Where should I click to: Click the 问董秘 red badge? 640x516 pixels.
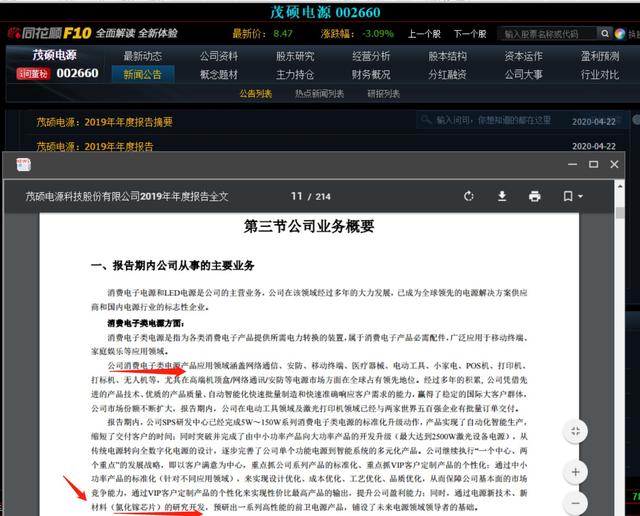tap(33, 74)
